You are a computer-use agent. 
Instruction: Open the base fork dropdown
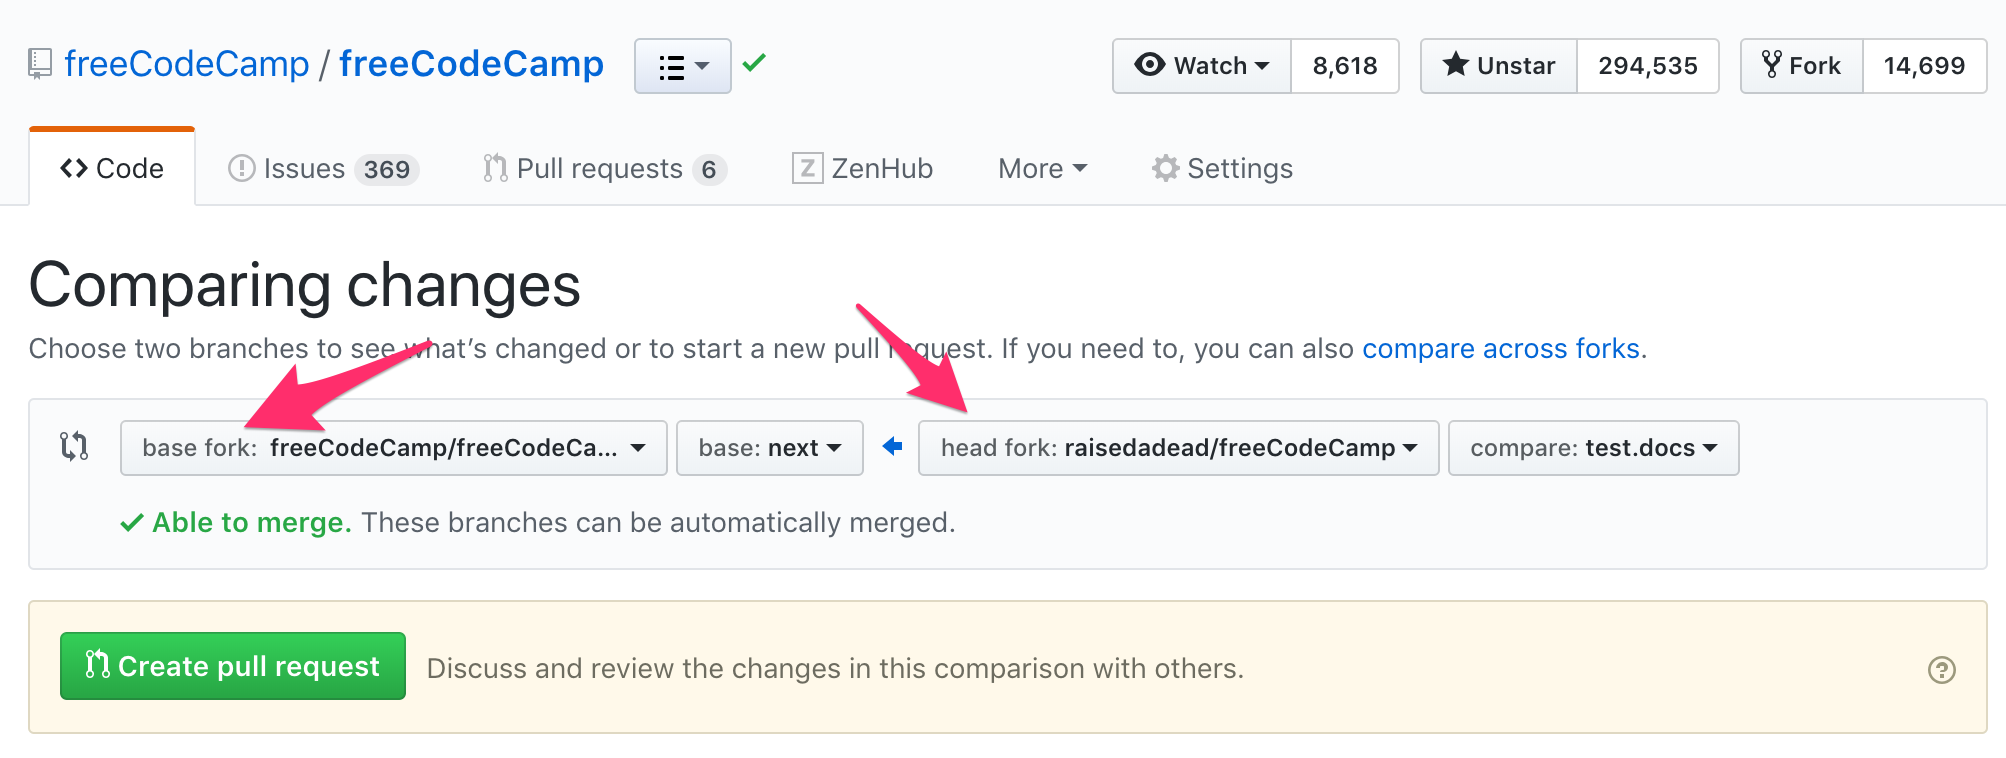coord(393,448)
